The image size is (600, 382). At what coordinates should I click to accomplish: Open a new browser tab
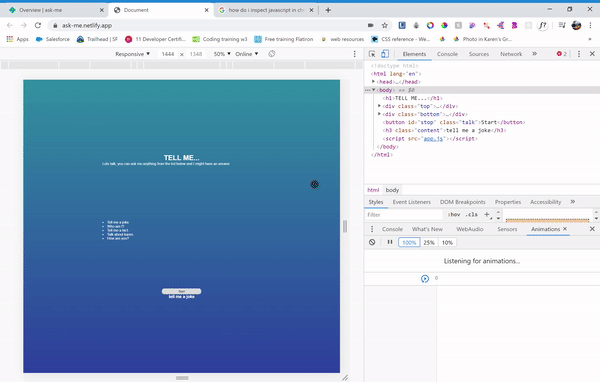click(328, 10)
